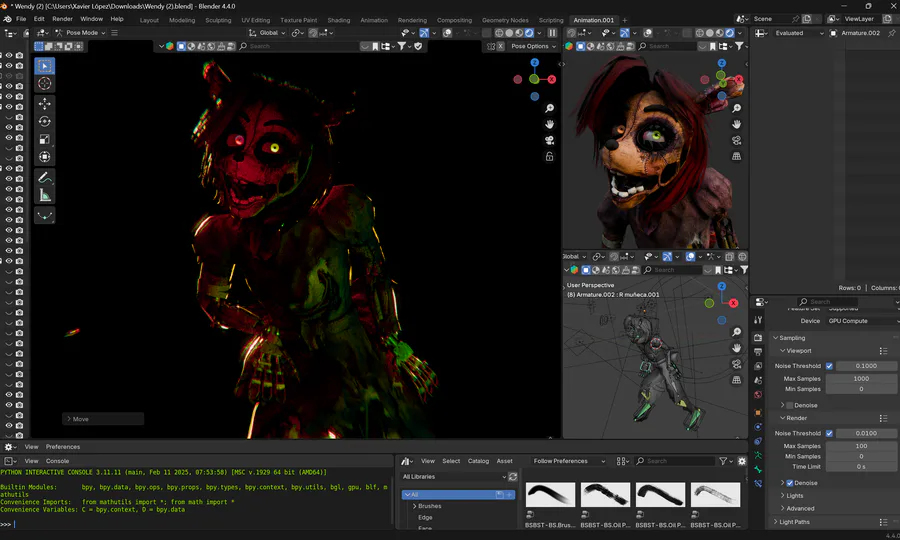Screen dimensions: 900x540
Task: Open Console menu in Python console
Action: [x=57, y=461]
